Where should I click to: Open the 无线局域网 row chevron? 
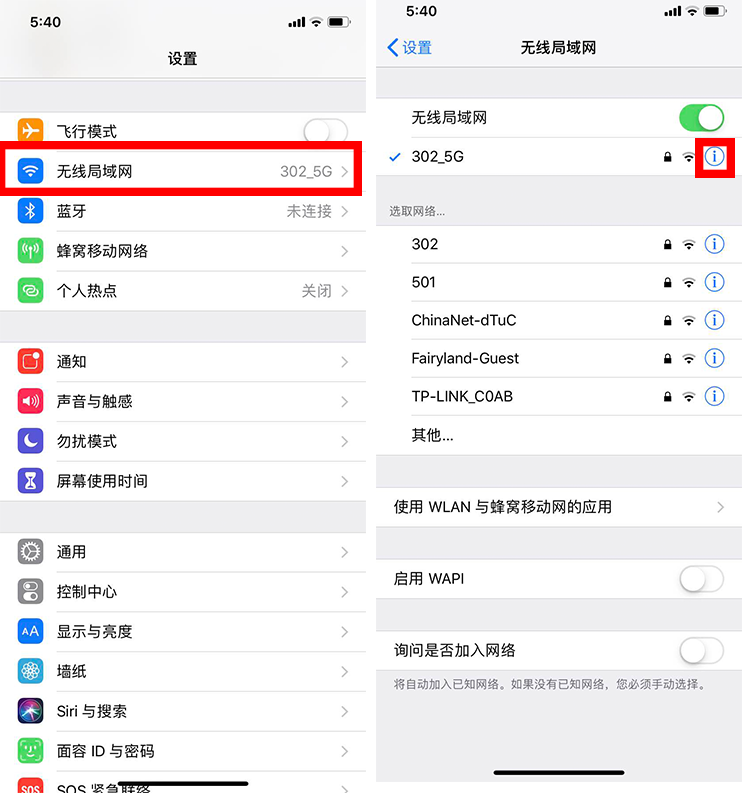pos(344,171)
